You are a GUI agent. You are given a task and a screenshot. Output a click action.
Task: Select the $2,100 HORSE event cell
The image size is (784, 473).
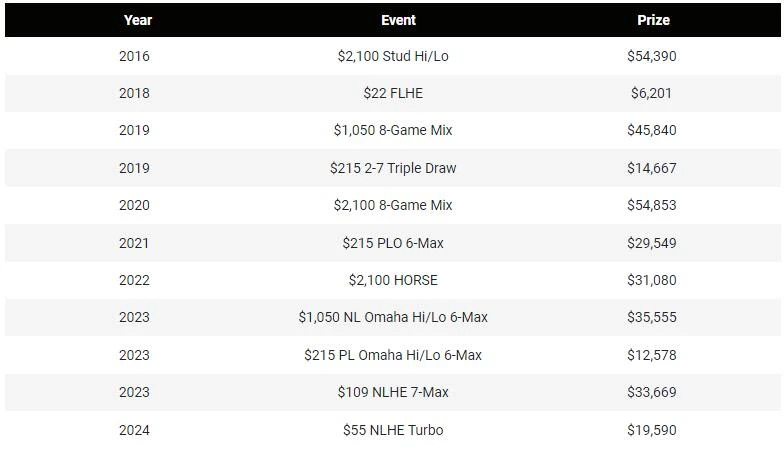(x=393, y=280)
